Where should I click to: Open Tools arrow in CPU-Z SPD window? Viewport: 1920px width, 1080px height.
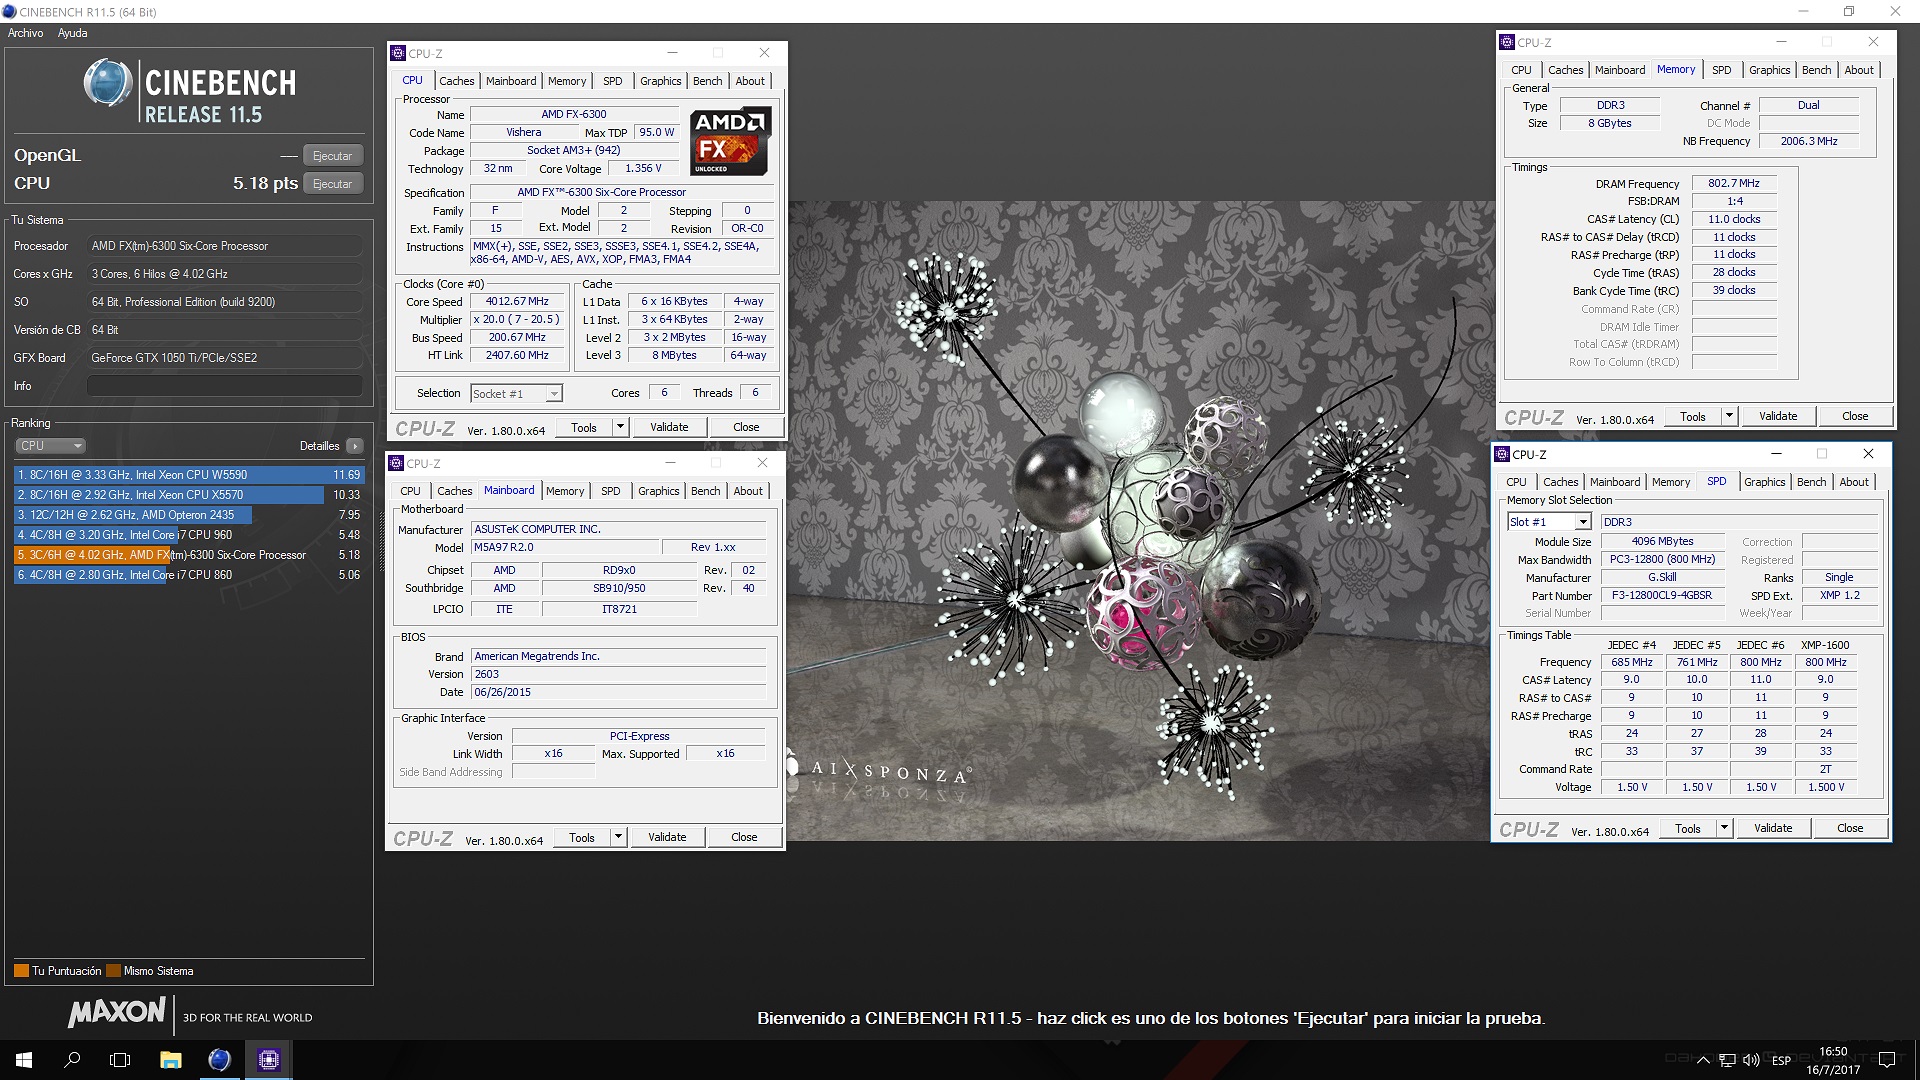[1724, 828]
